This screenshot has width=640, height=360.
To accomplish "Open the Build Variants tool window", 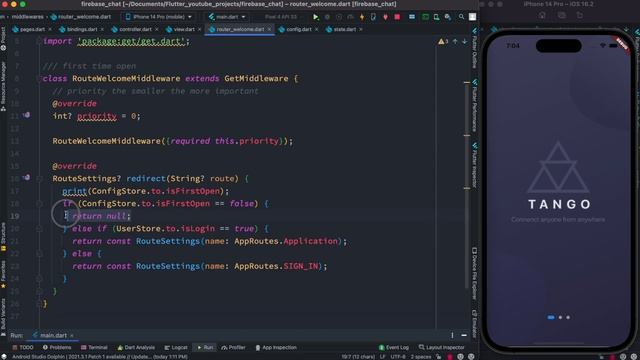I will click(x=3, y=317).
